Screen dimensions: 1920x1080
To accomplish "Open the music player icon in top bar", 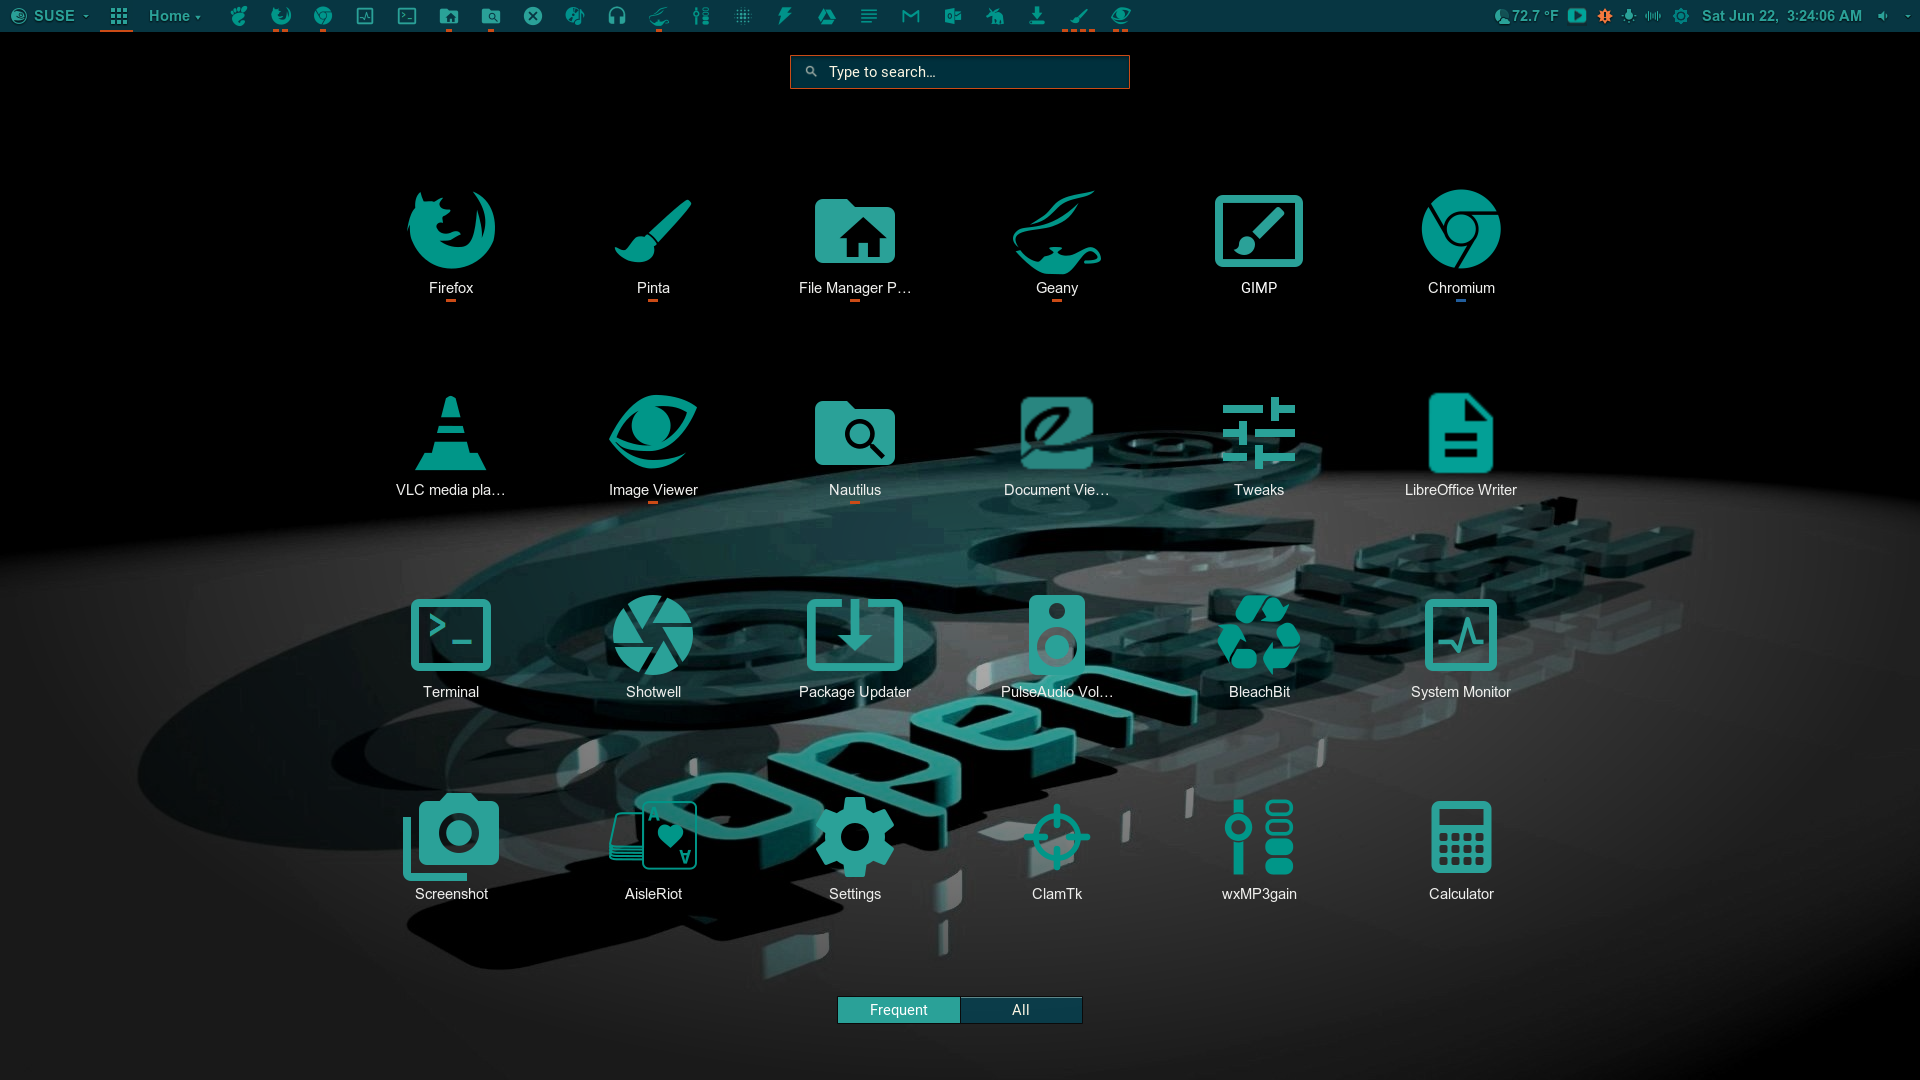I will (x=575, y=16).
